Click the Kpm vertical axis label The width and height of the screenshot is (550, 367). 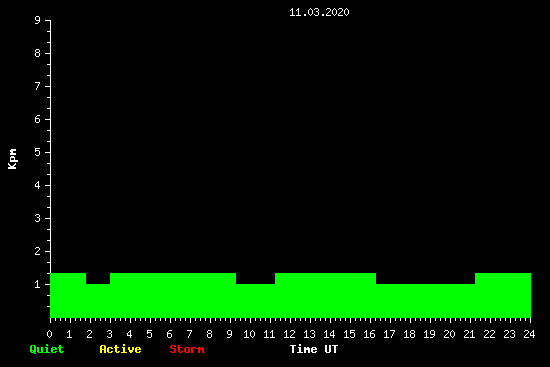(x=12, y=159)
